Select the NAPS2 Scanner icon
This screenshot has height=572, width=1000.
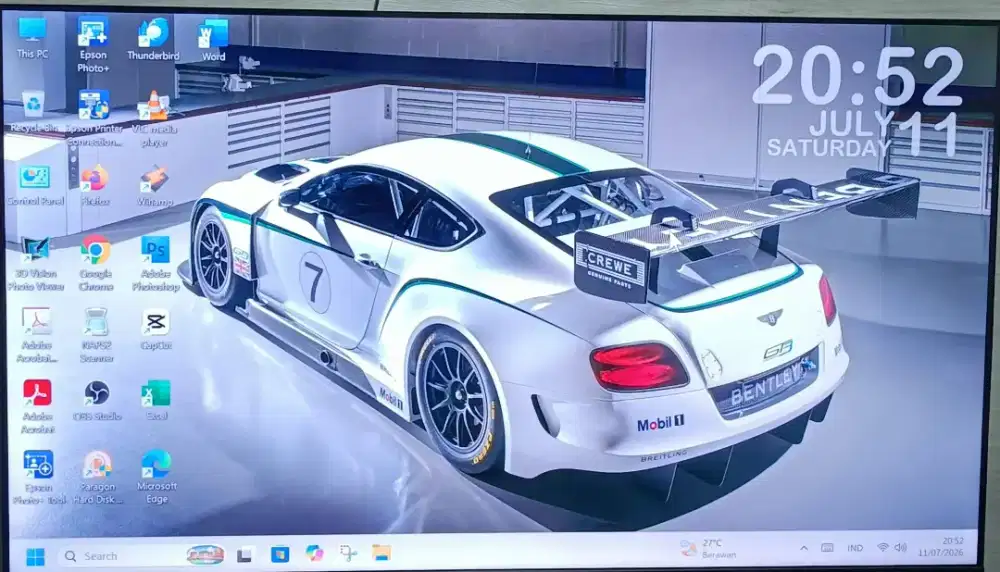(x=96, y=335)
